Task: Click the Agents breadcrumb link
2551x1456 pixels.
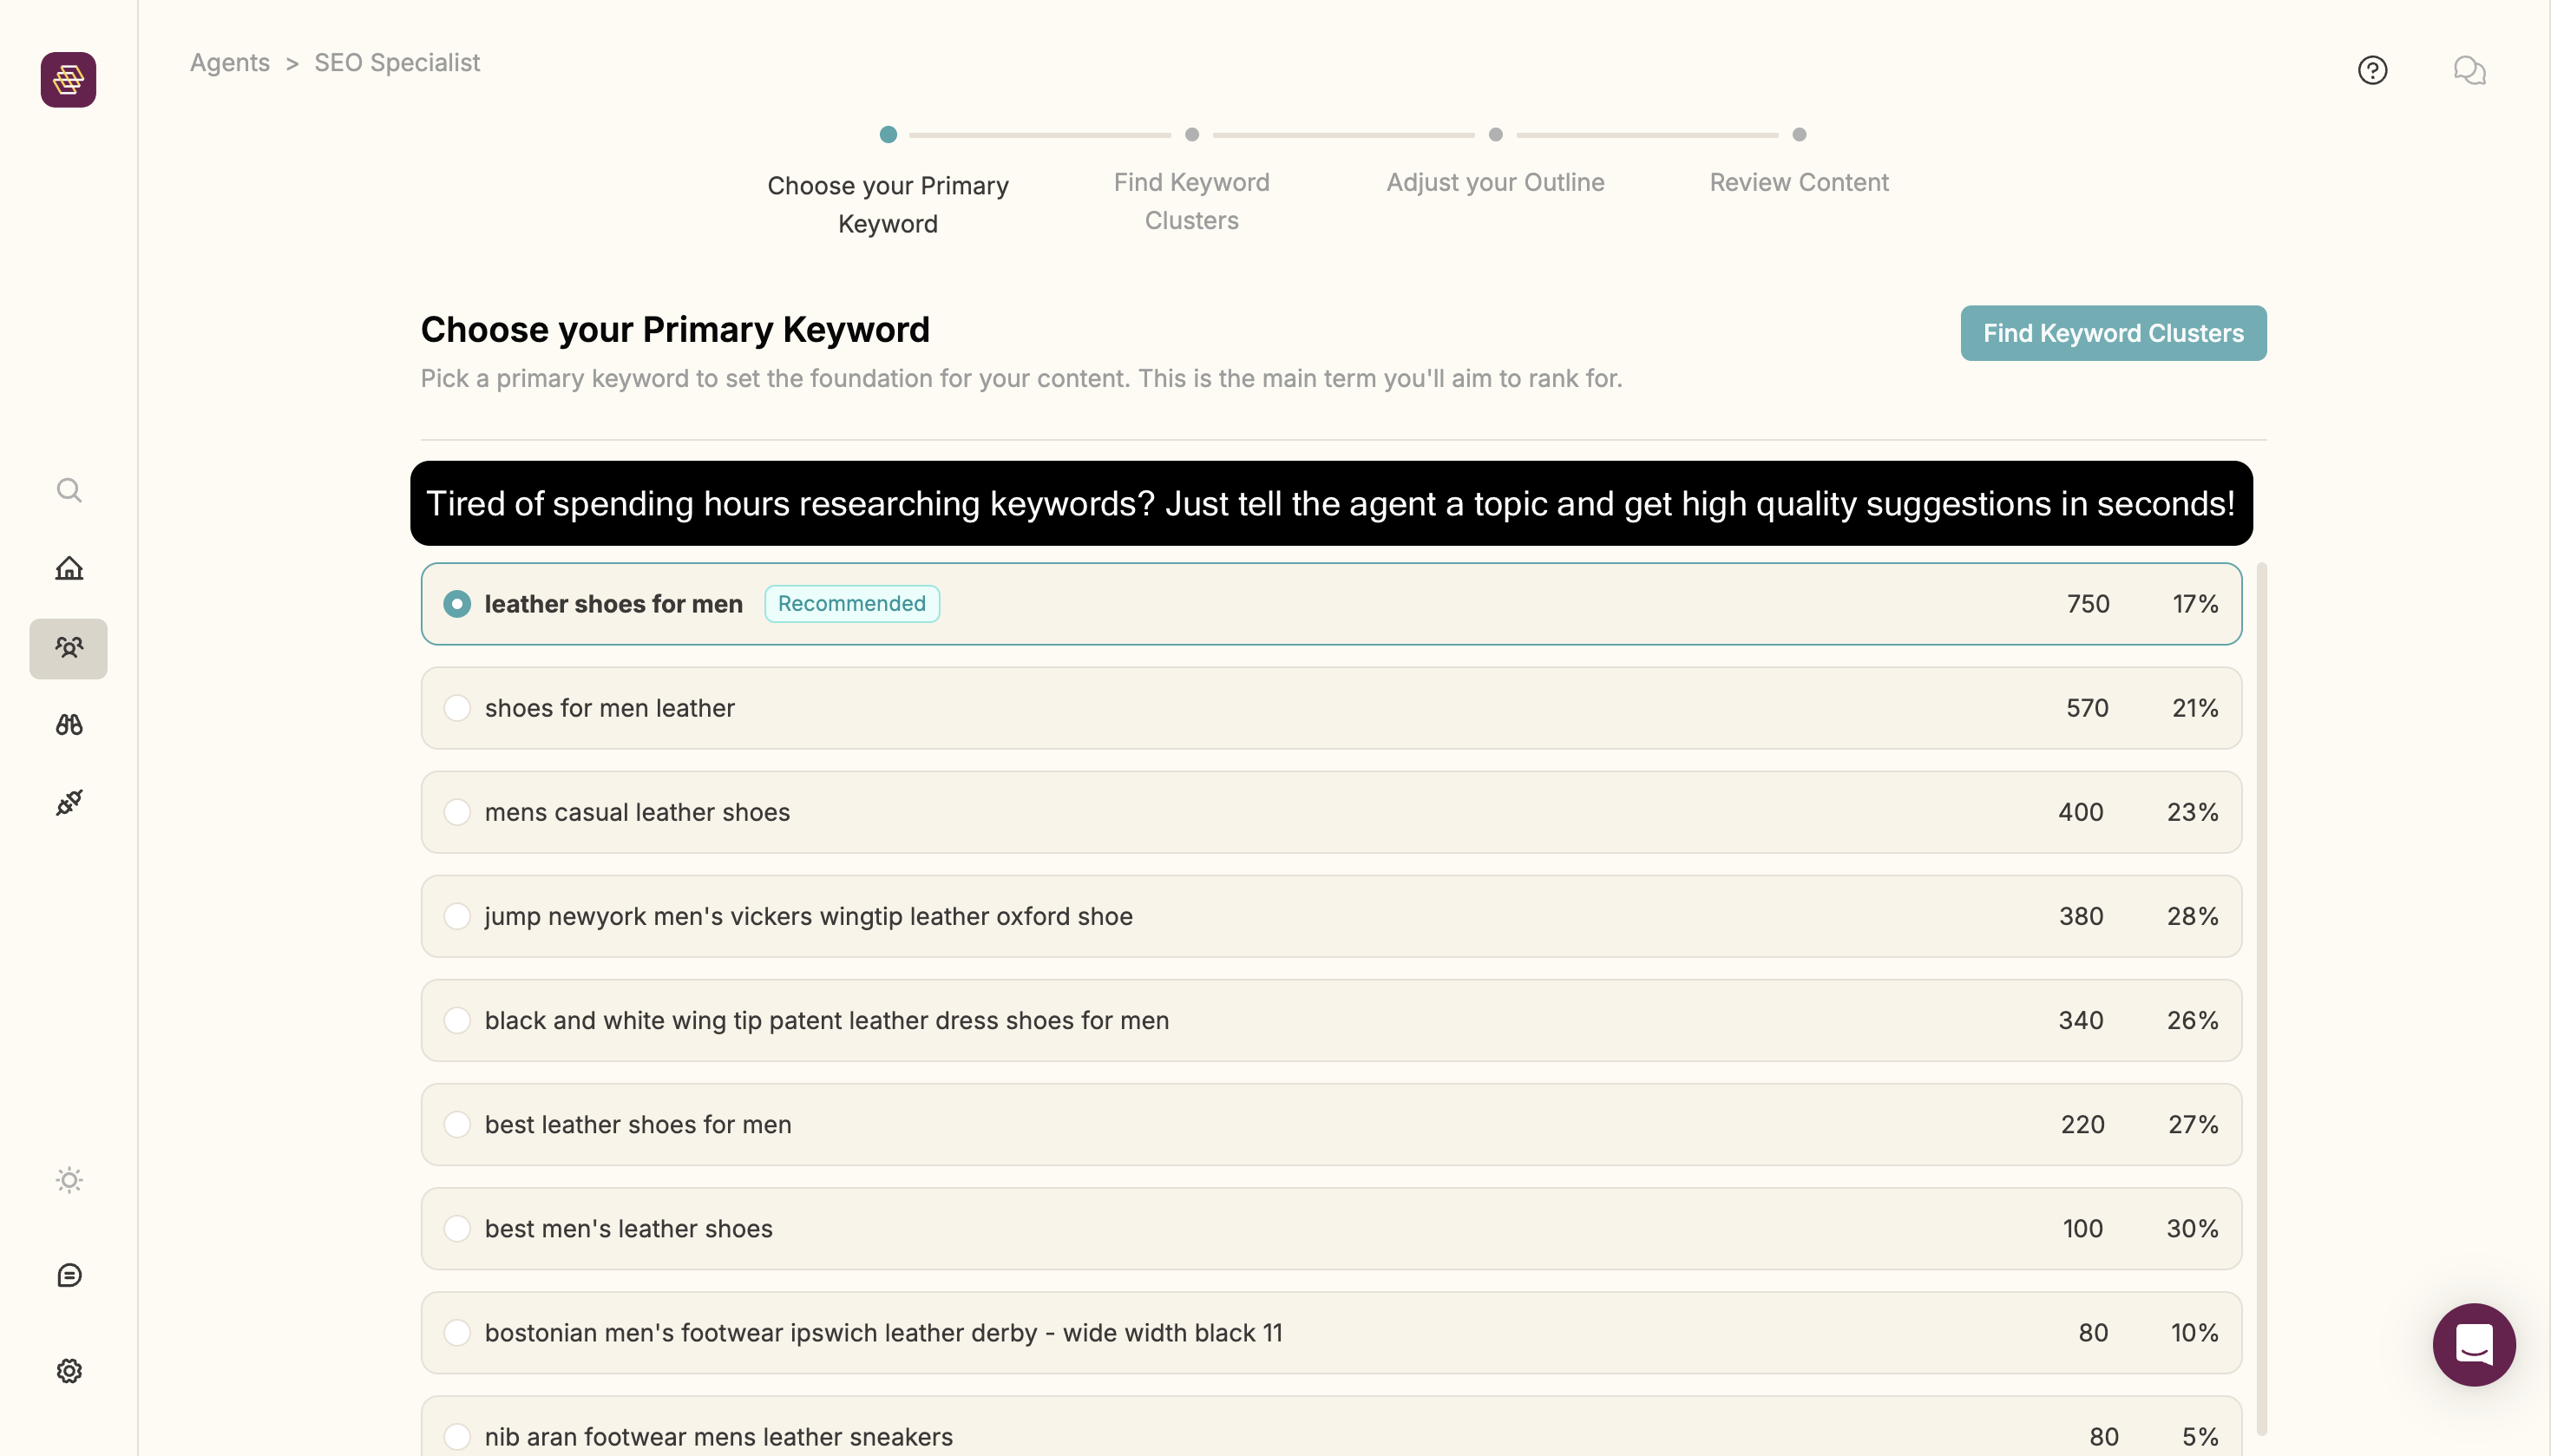Action: coord(229,62)
